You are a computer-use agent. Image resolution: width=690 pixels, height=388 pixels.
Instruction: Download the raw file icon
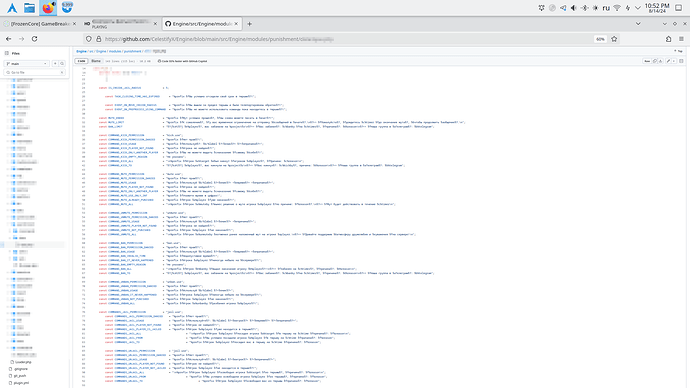[x=661, y=61]
